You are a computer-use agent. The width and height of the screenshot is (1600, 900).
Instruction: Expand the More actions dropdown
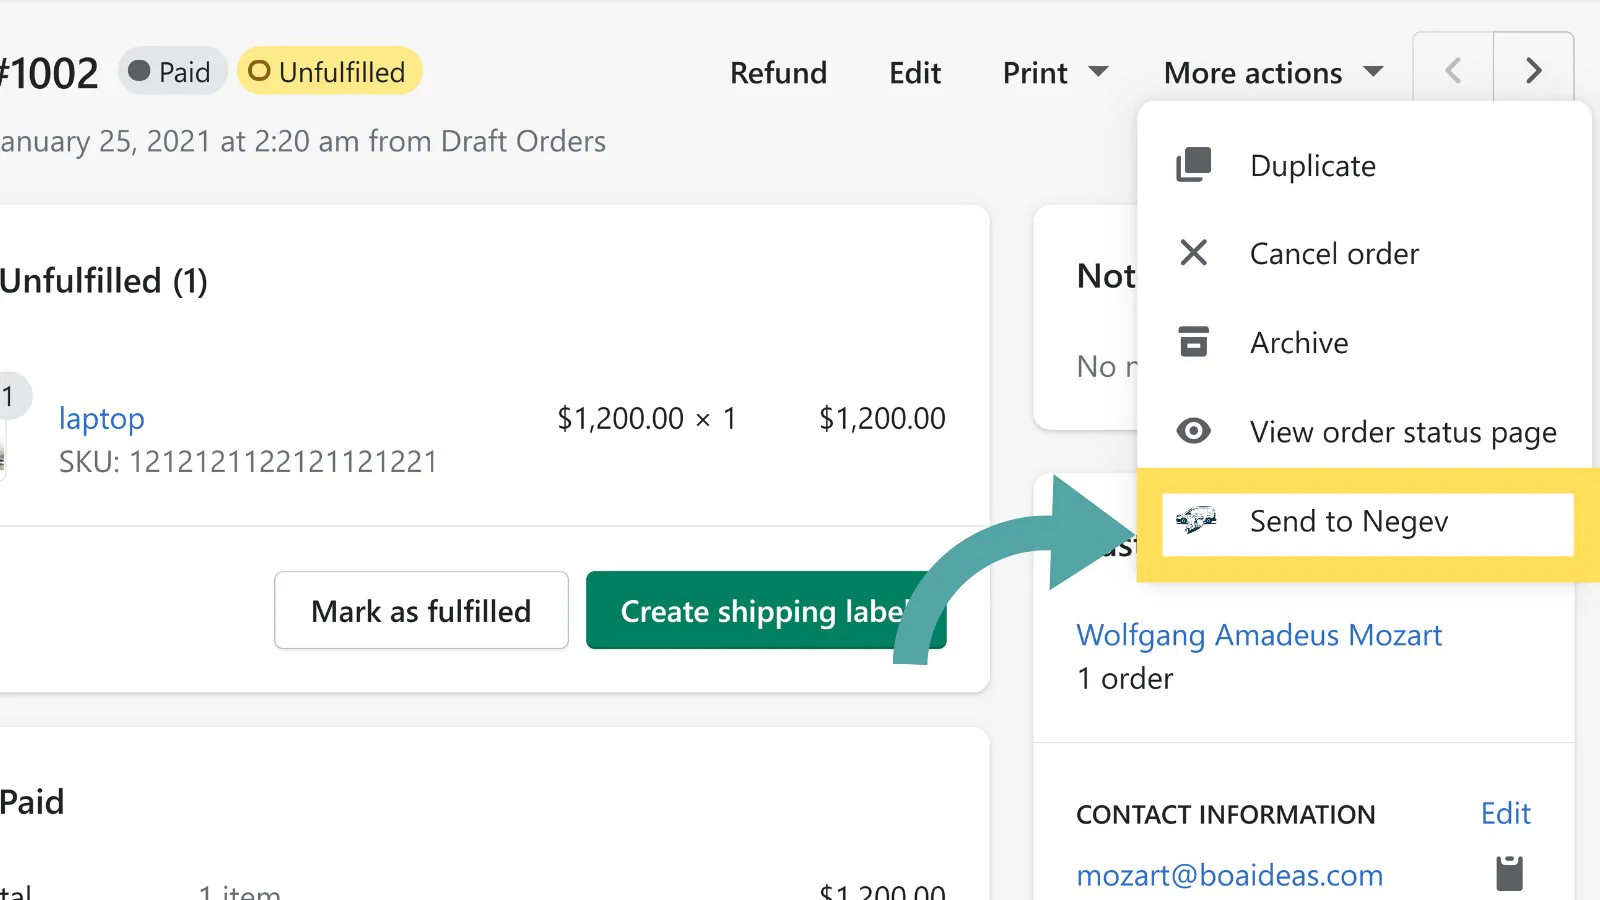pos(1273,73)
